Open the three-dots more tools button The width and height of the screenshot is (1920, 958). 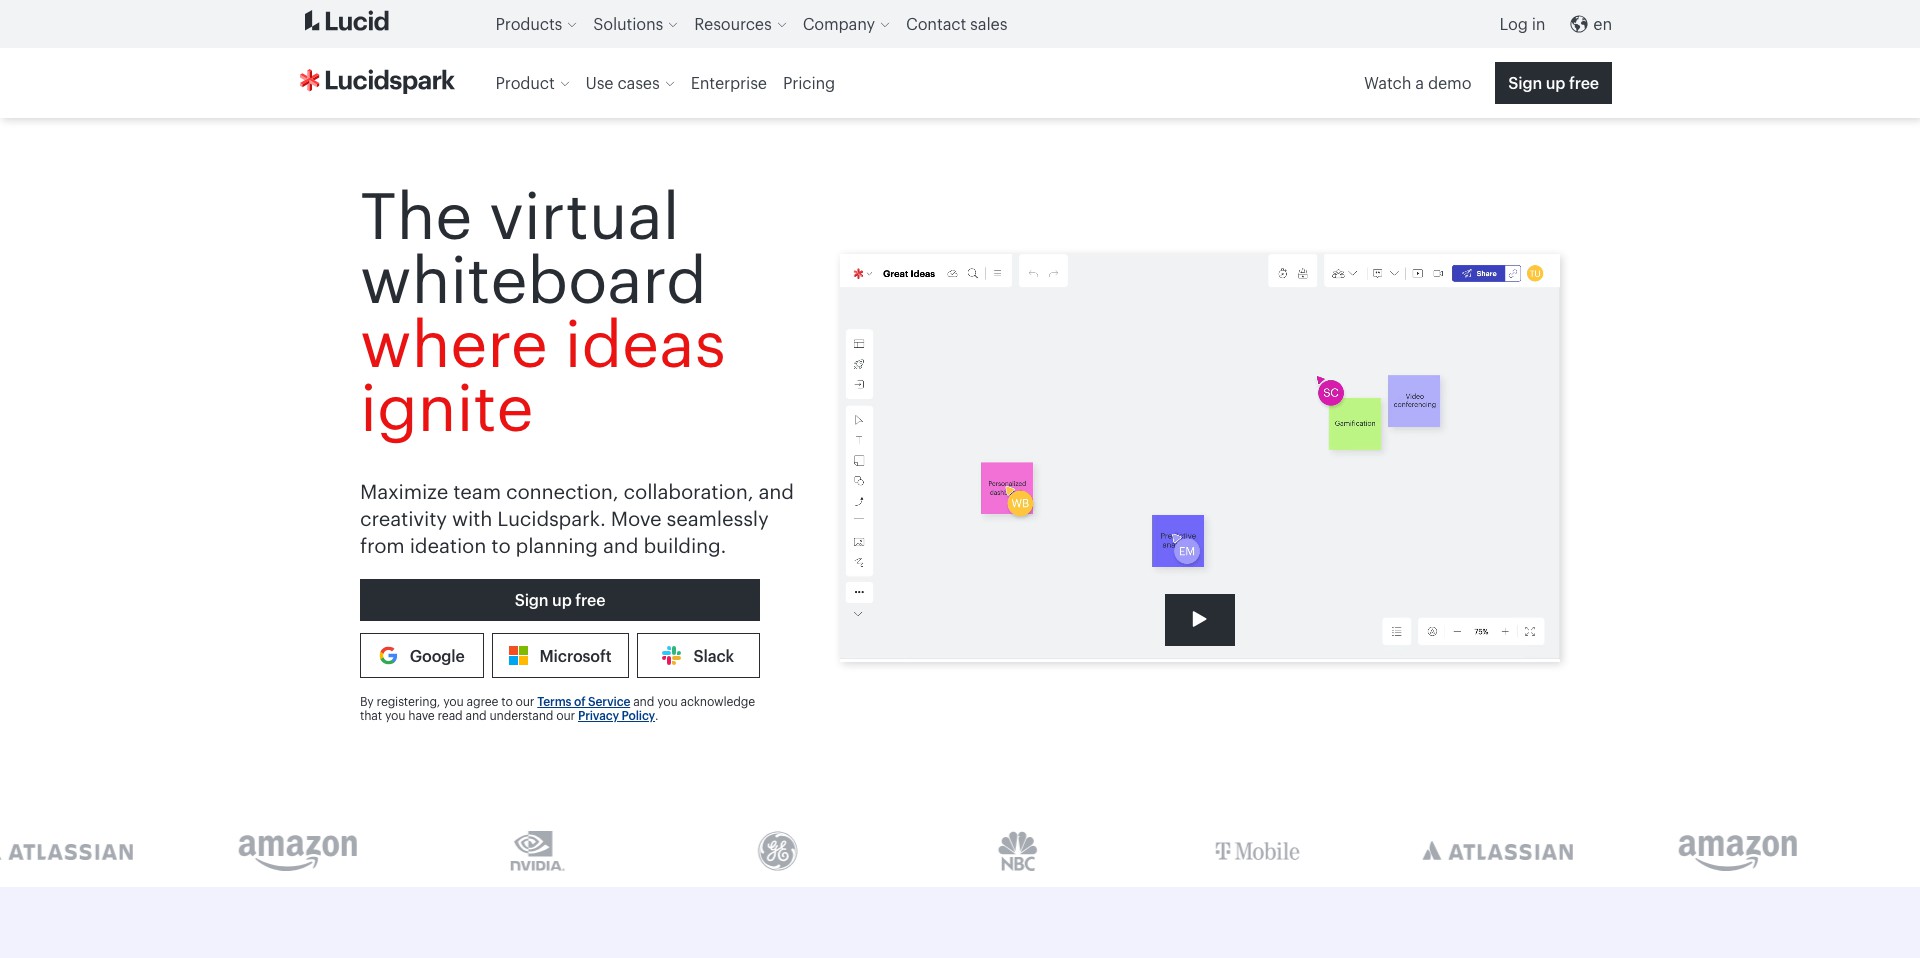tap(859, 592)
